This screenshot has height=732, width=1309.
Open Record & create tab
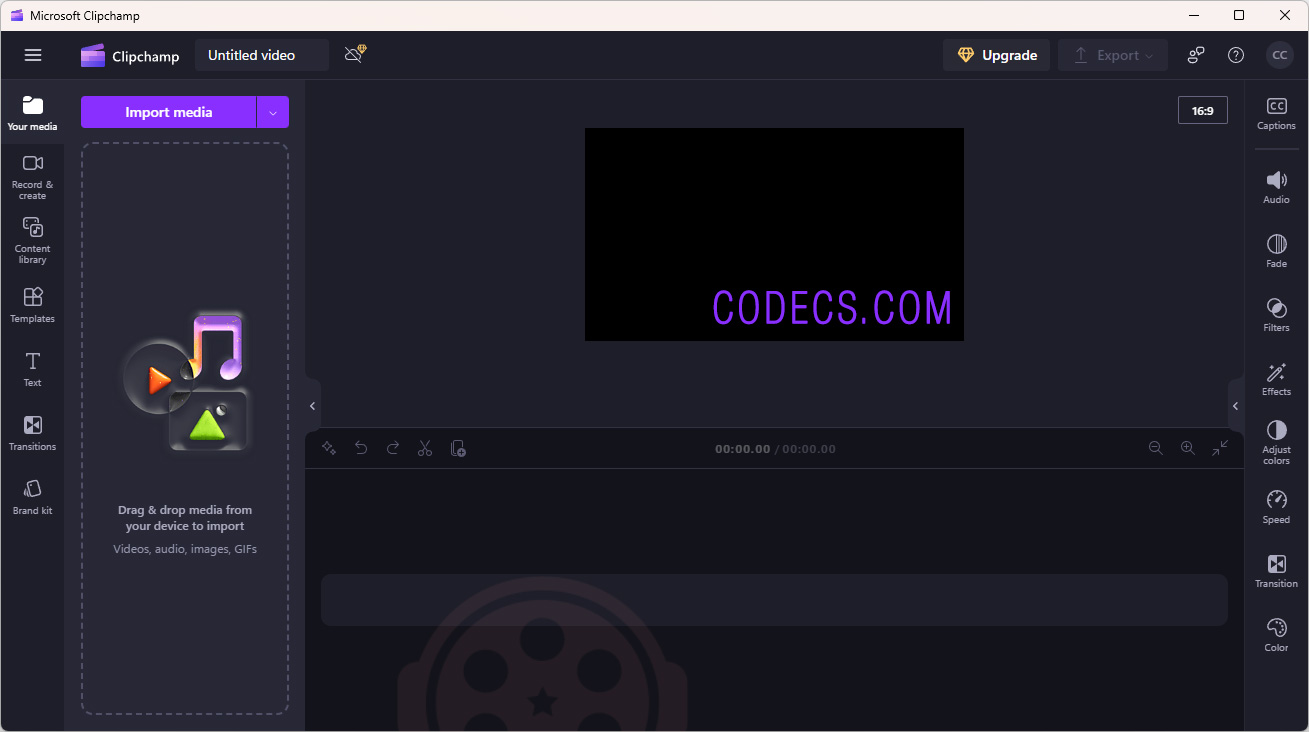coord(33,177)
